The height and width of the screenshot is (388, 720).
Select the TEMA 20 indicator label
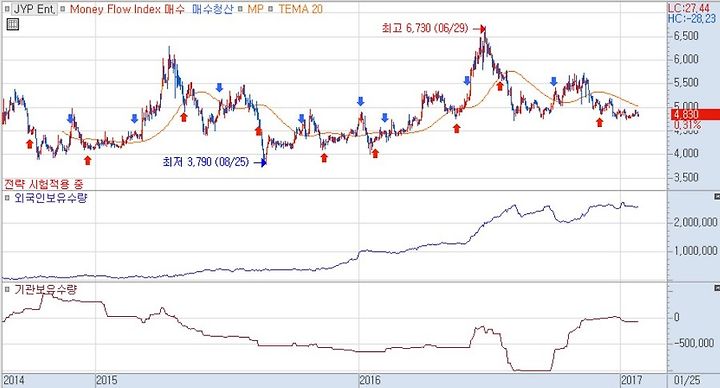[300, 9]
